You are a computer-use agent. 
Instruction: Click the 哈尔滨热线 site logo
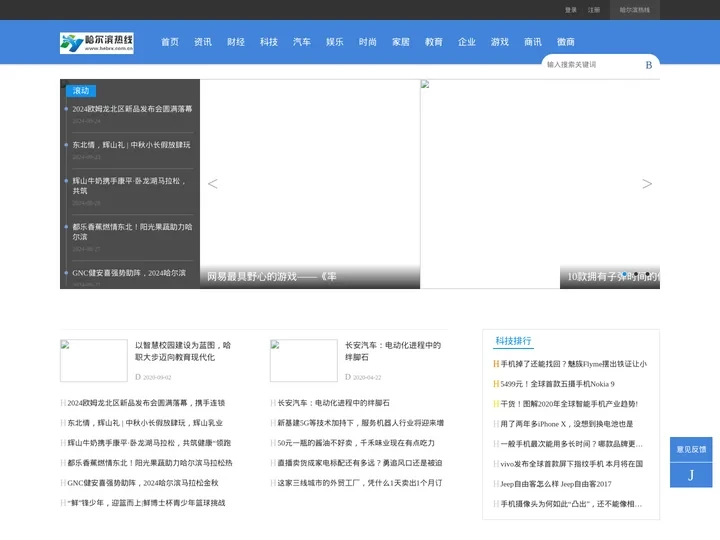(x=96, y=43)
